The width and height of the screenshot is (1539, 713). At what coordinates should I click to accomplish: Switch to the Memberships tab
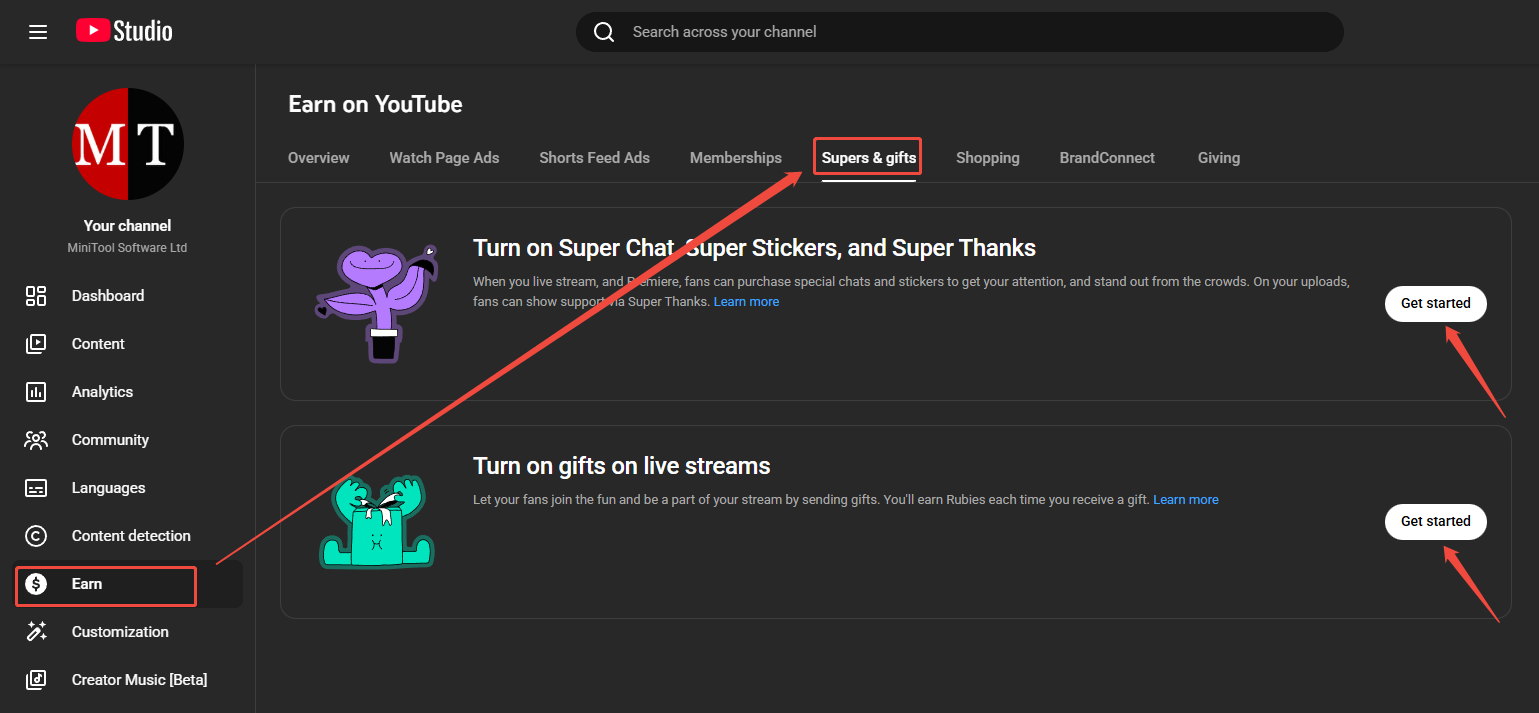point(735,157)
